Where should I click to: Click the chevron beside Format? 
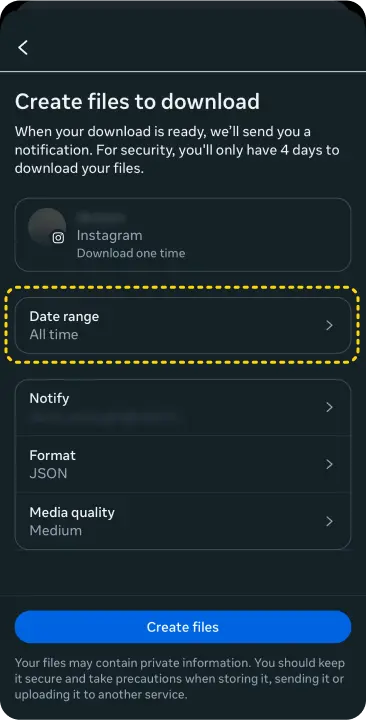point(329,464)
